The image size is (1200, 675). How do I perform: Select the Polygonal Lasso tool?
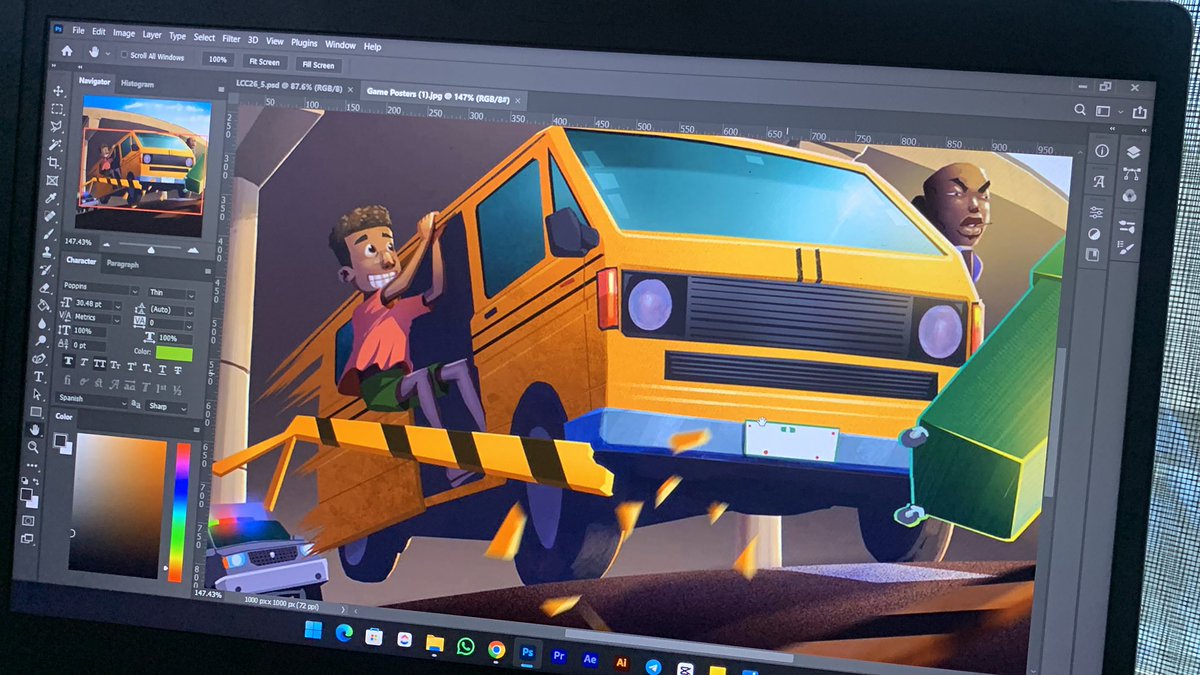[x=56, y=127]
